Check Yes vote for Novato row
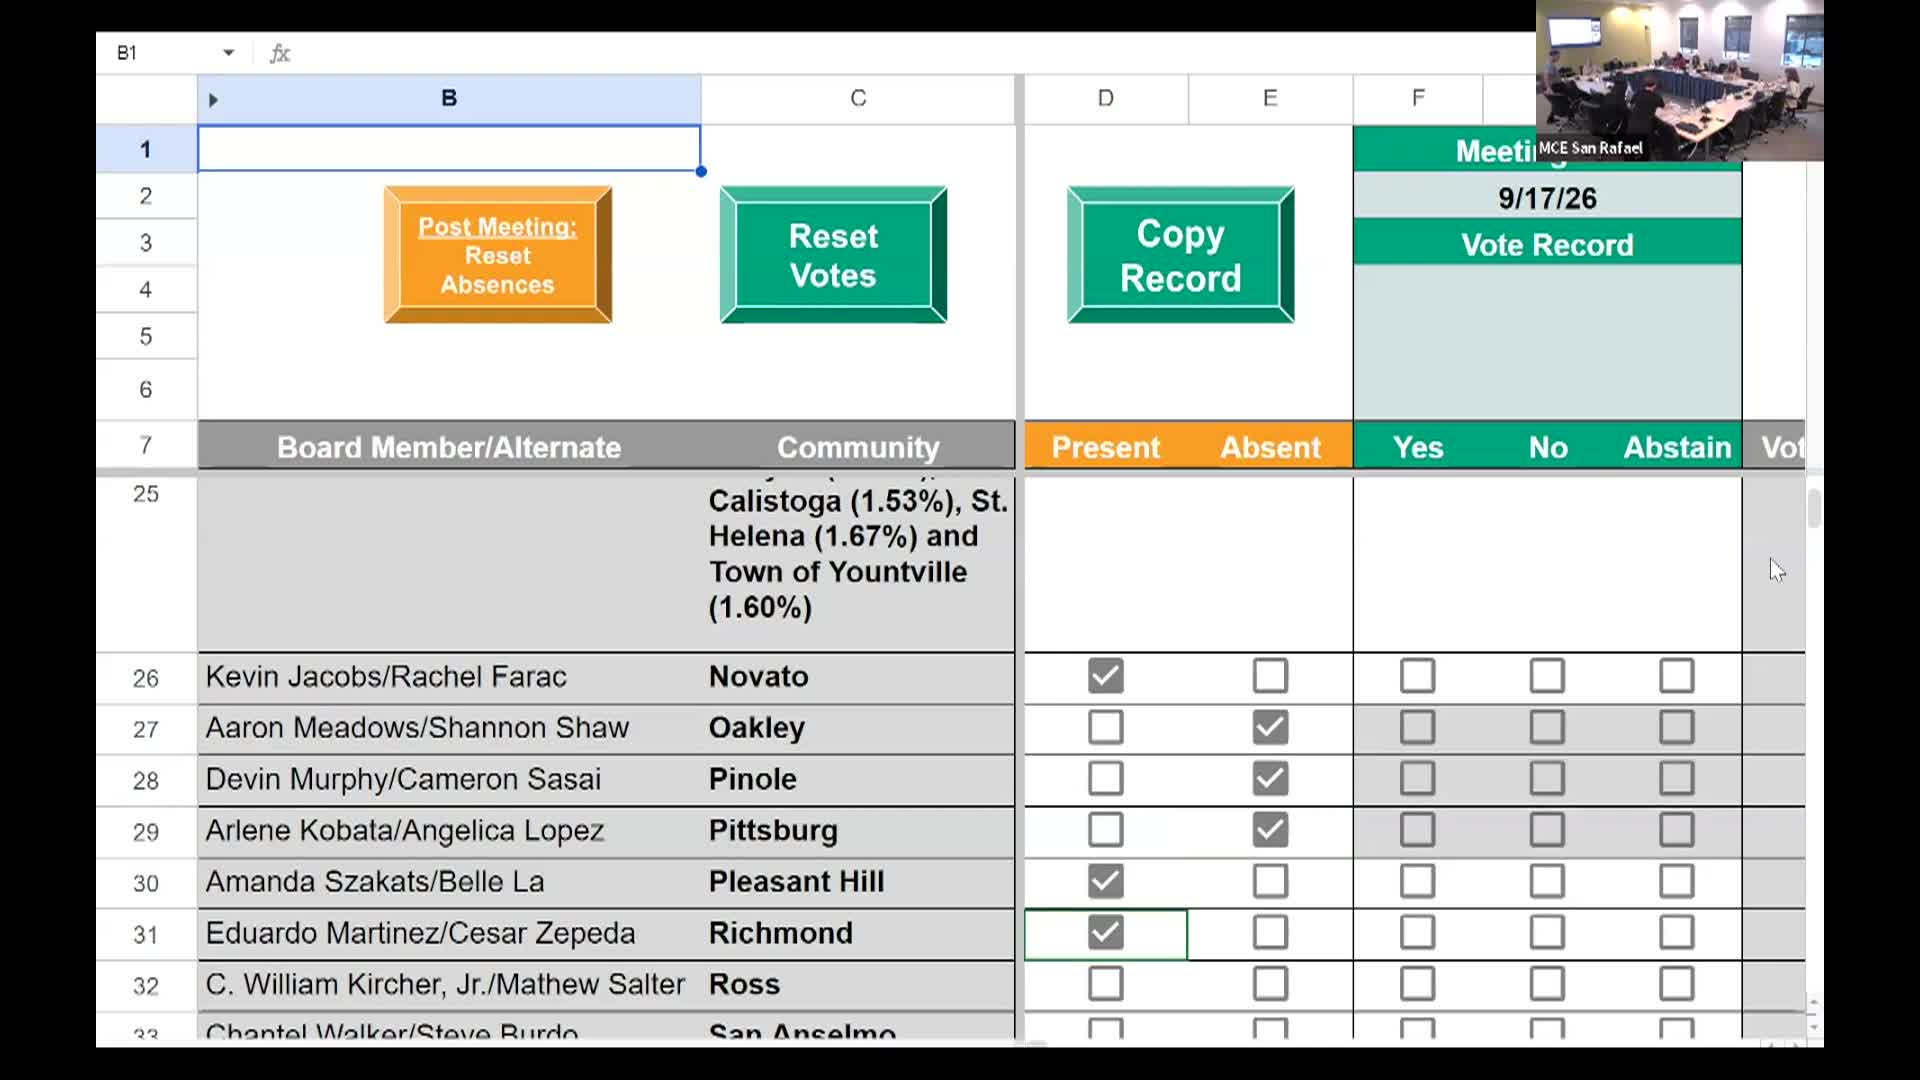 coord(1418,676)
